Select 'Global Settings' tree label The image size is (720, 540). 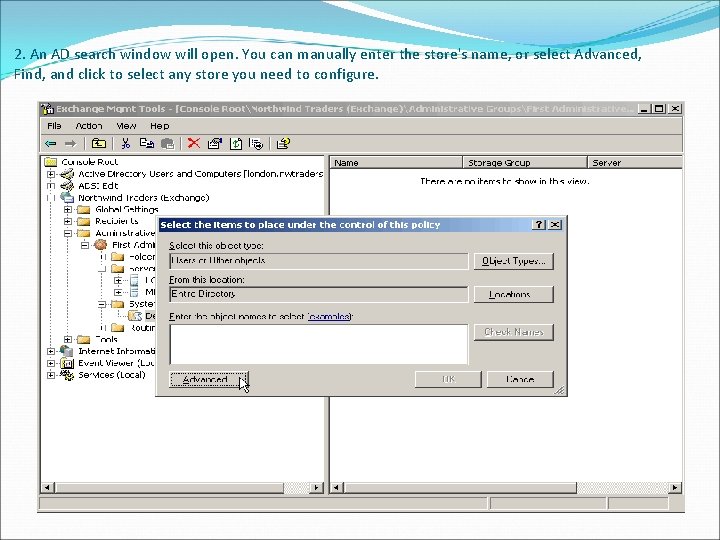[x=127, y=209]
